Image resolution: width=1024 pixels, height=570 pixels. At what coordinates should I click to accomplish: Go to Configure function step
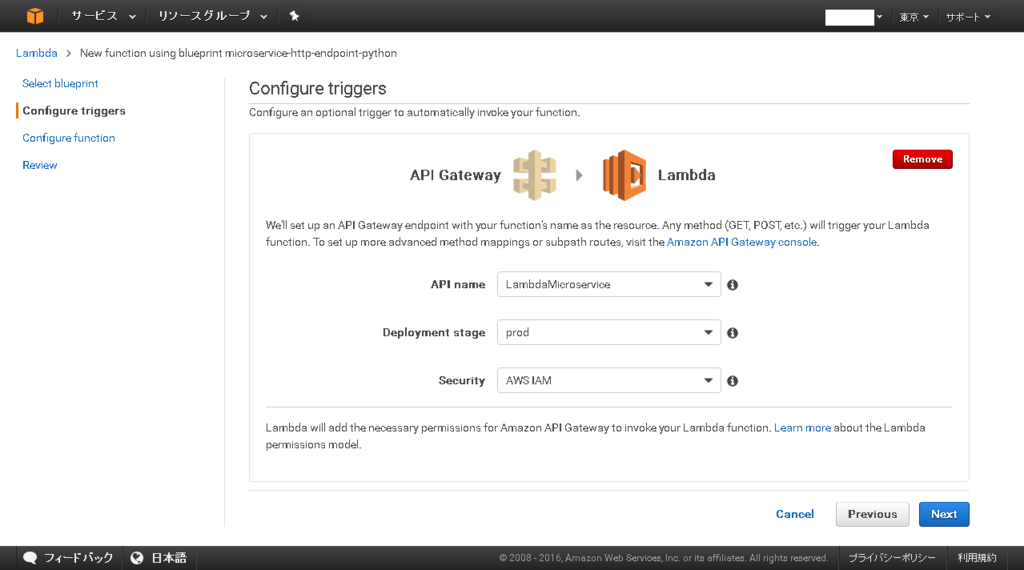(69, 138)
